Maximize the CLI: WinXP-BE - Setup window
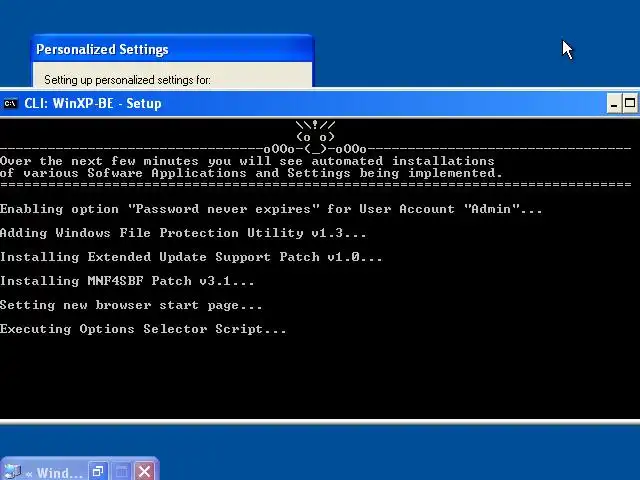Image resolution: width=640 pixels, height=480 pixels. click(x=630, y=103)
